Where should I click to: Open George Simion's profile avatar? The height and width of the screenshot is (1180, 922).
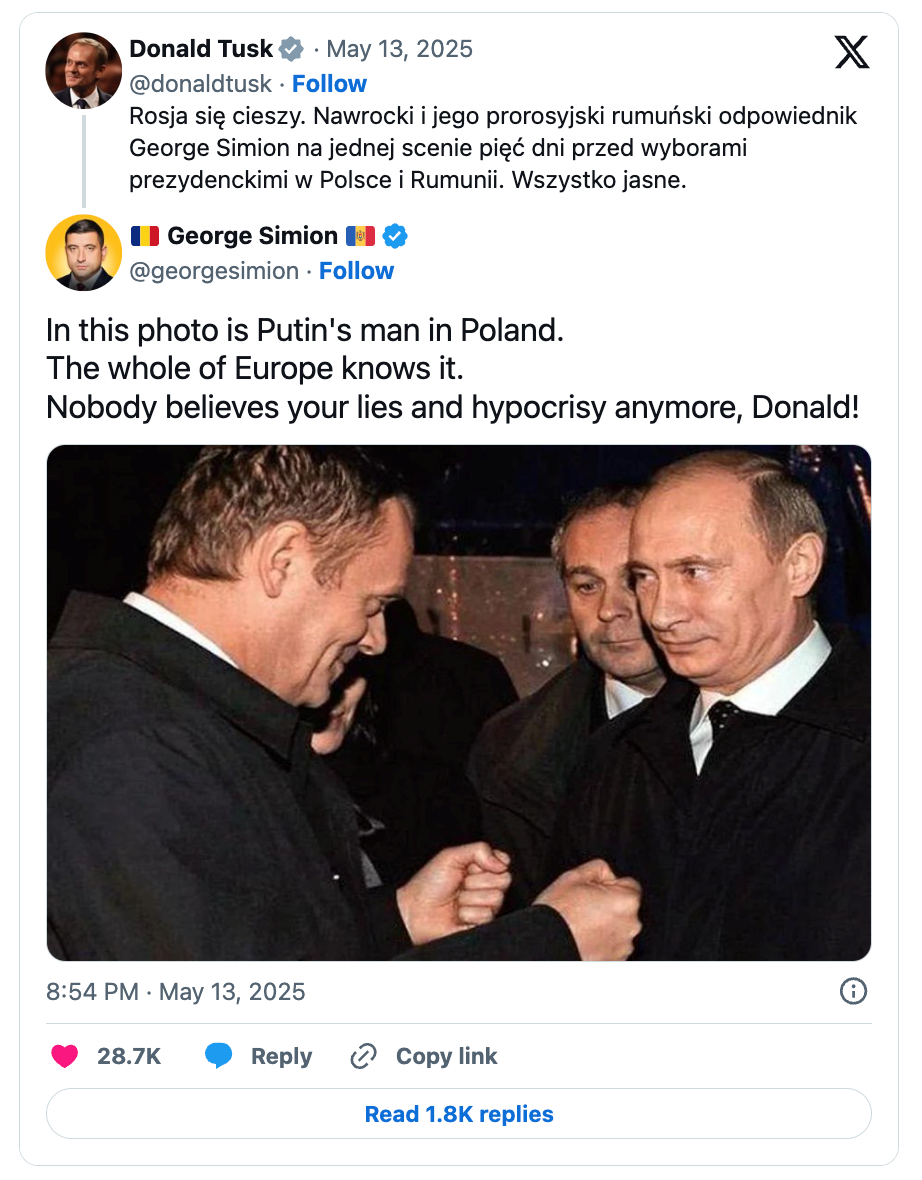pos(84,252)
